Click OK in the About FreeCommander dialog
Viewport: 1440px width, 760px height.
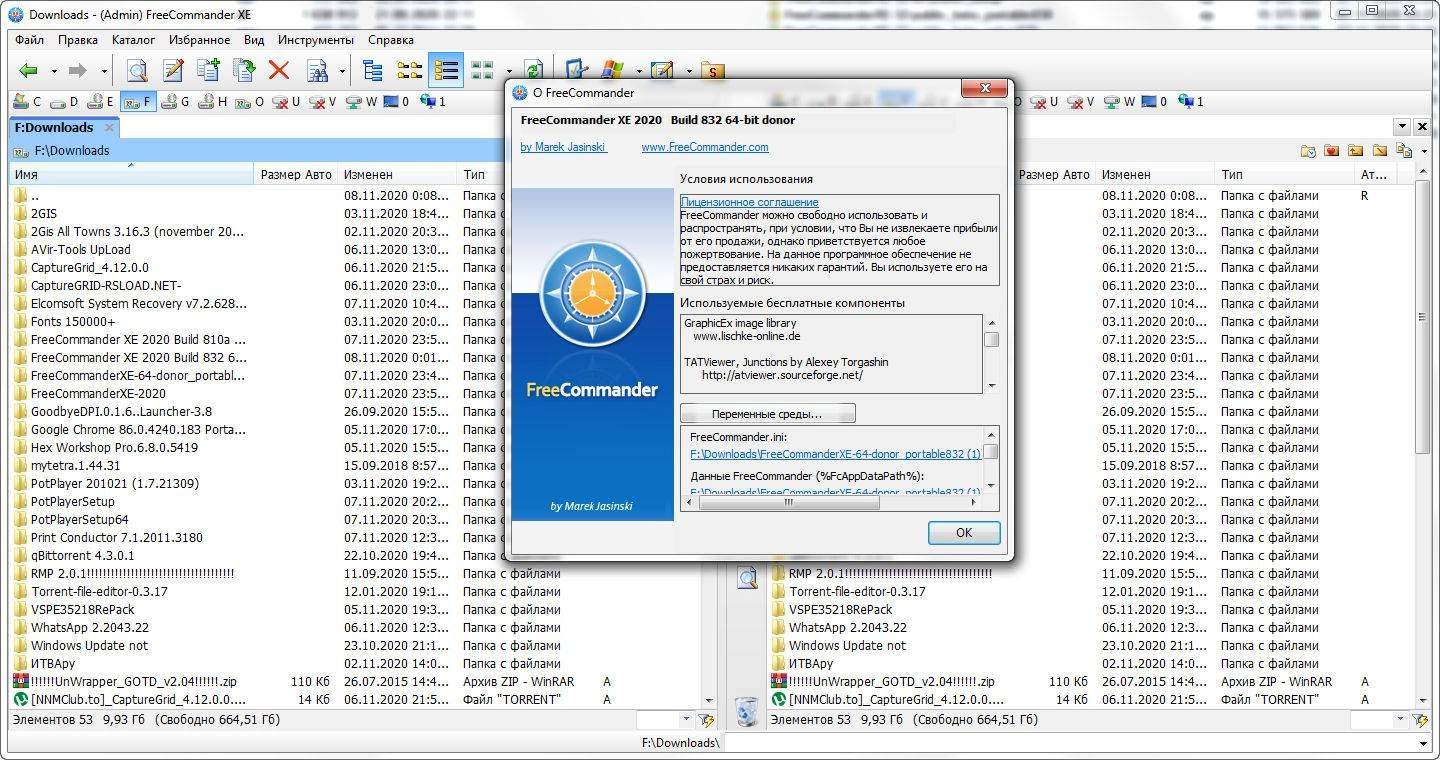963,532
